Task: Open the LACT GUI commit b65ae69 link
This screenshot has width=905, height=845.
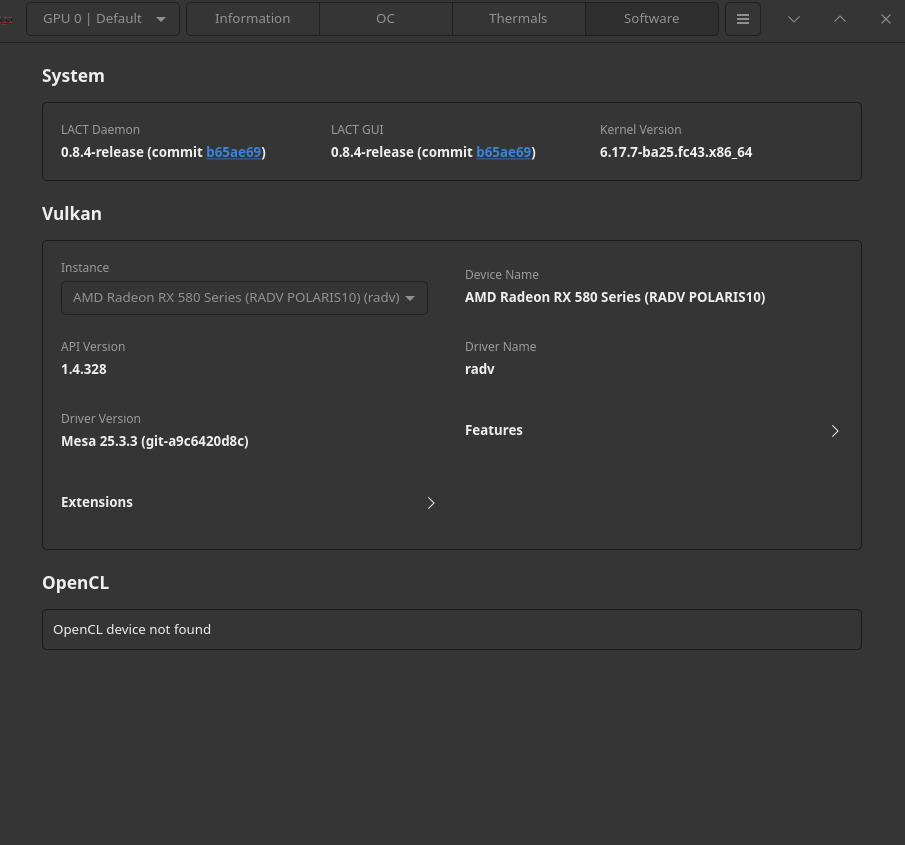Action: pyautogui.click(x=503, y=153)
